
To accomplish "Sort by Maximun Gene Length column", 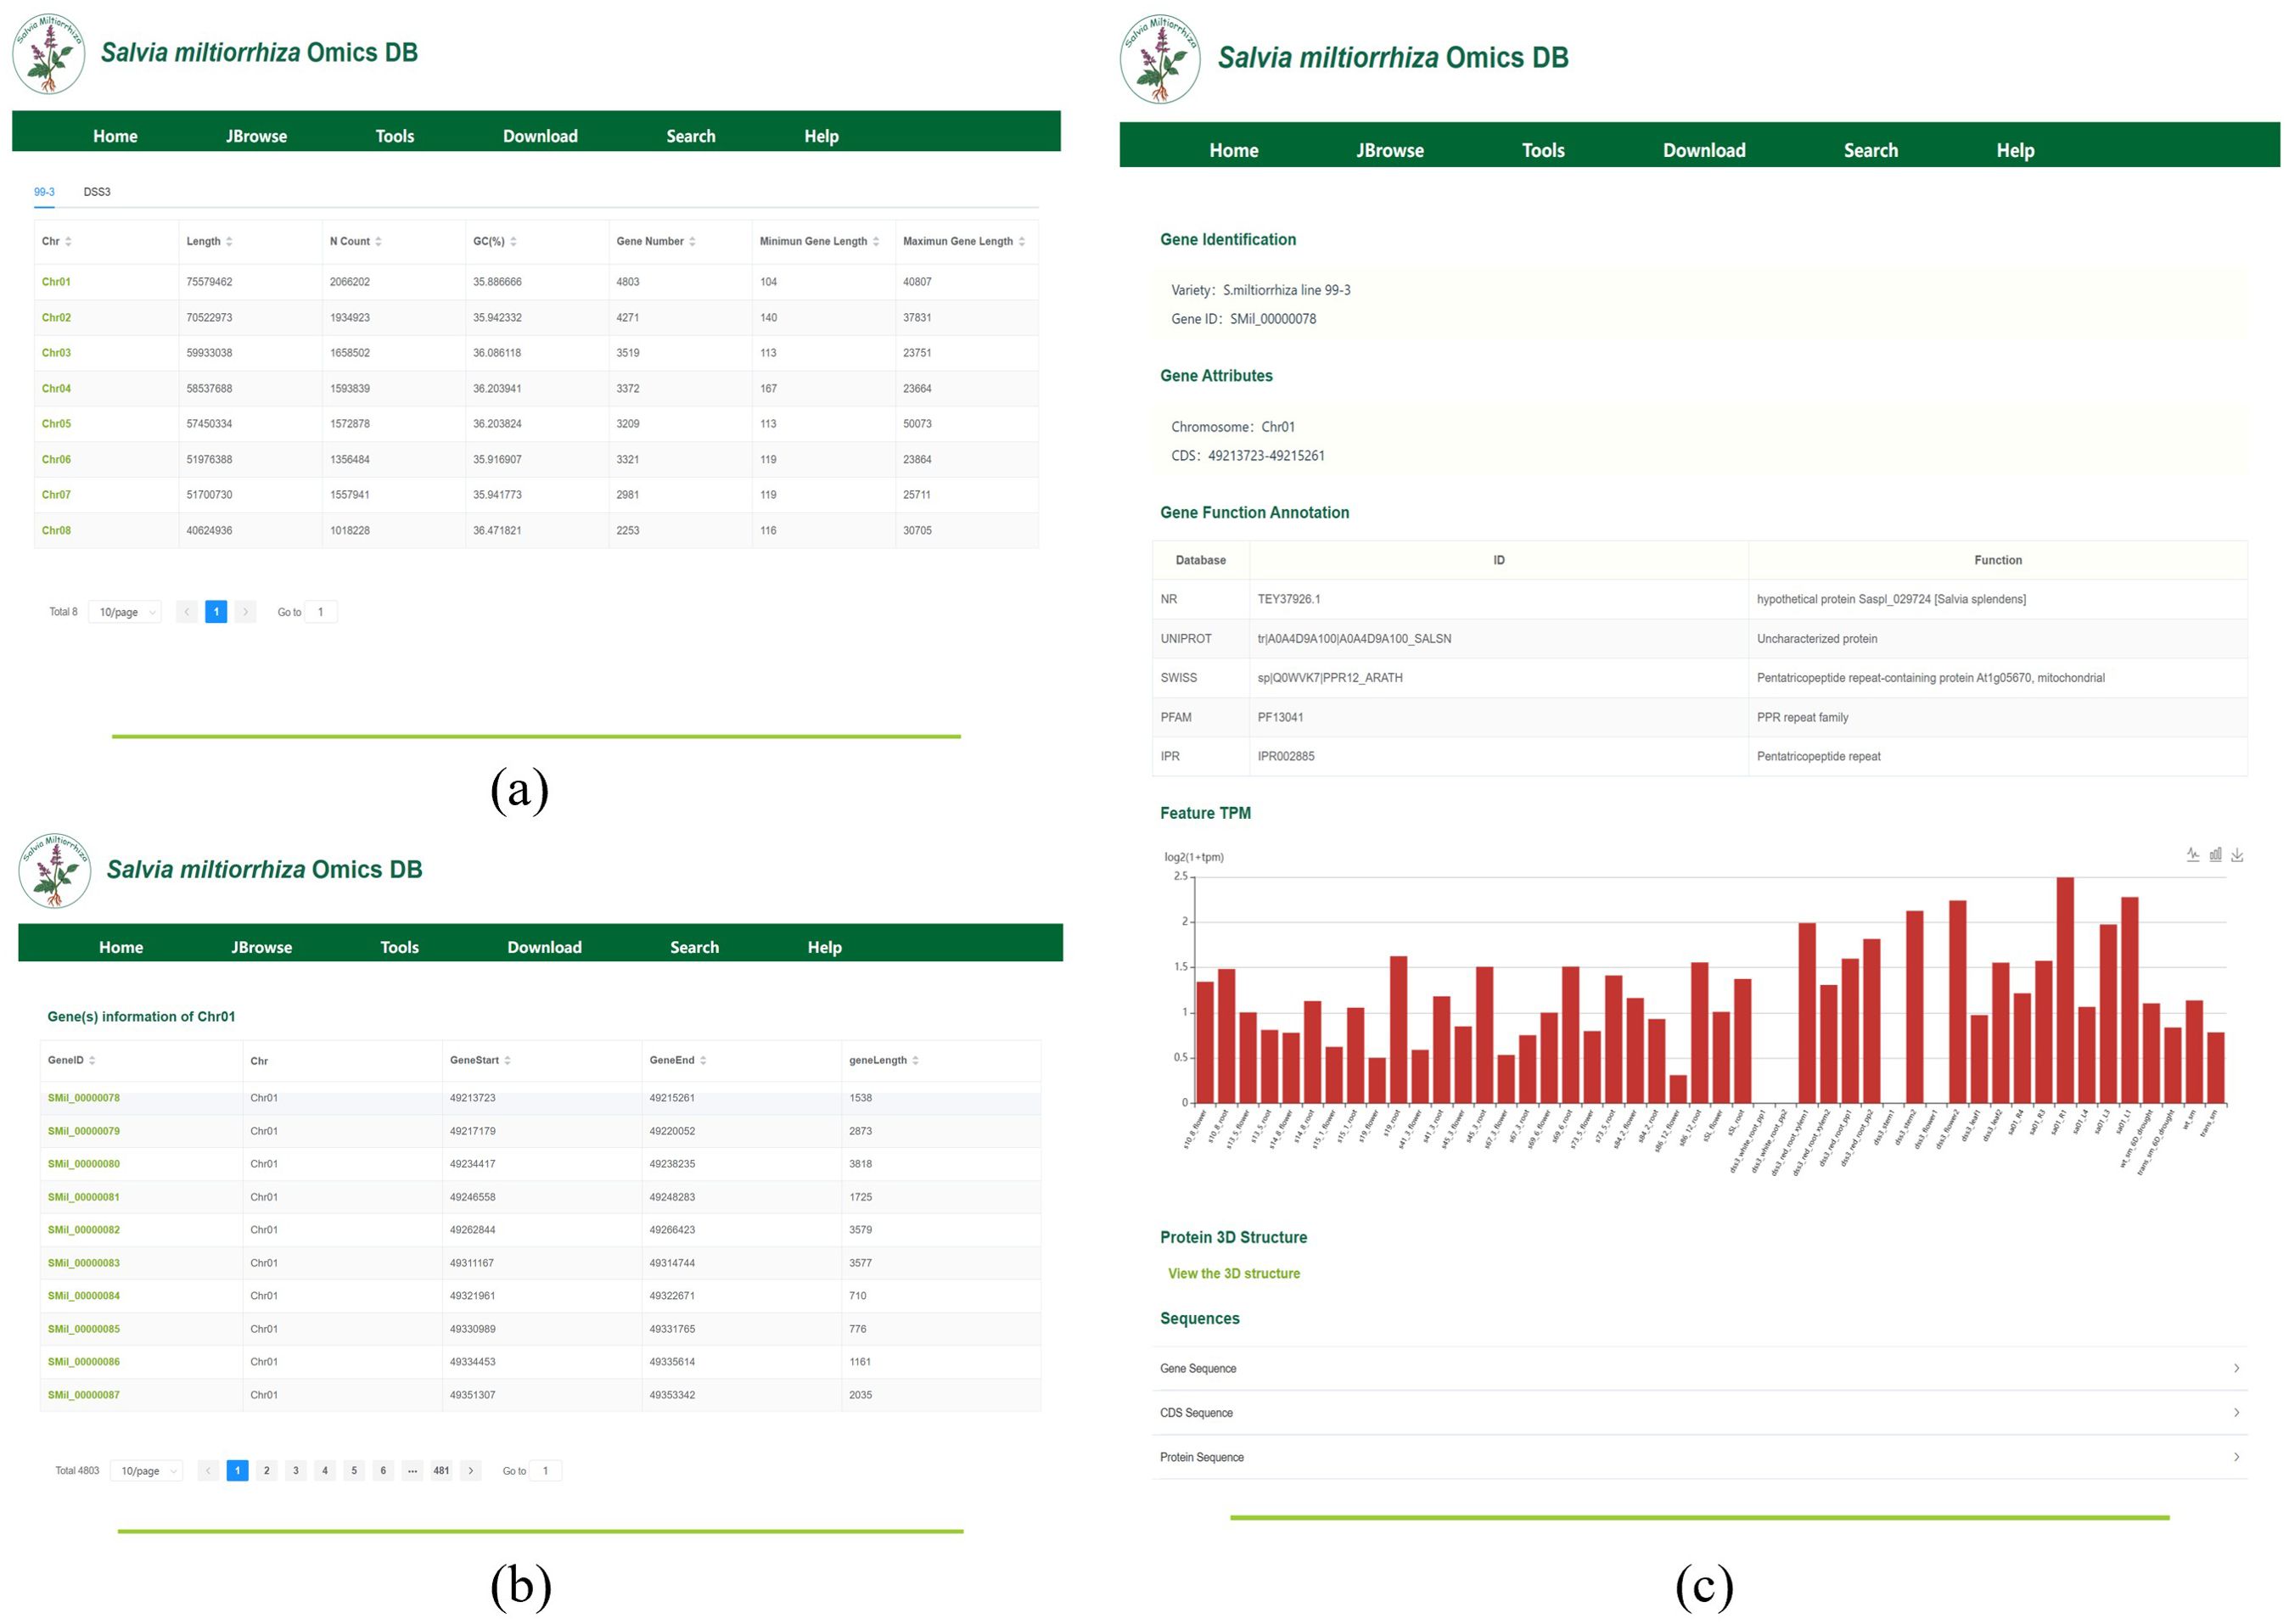I will pos(1022,242).
